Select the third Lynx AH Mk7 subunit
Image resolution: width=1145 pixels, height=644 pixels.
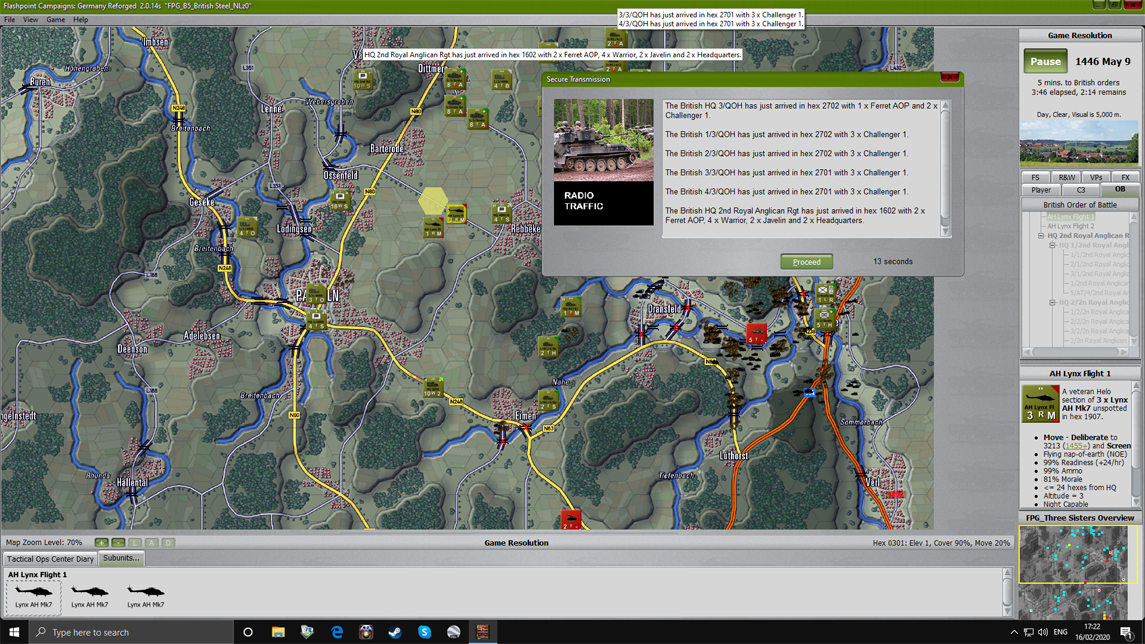[x=145, y=596]
